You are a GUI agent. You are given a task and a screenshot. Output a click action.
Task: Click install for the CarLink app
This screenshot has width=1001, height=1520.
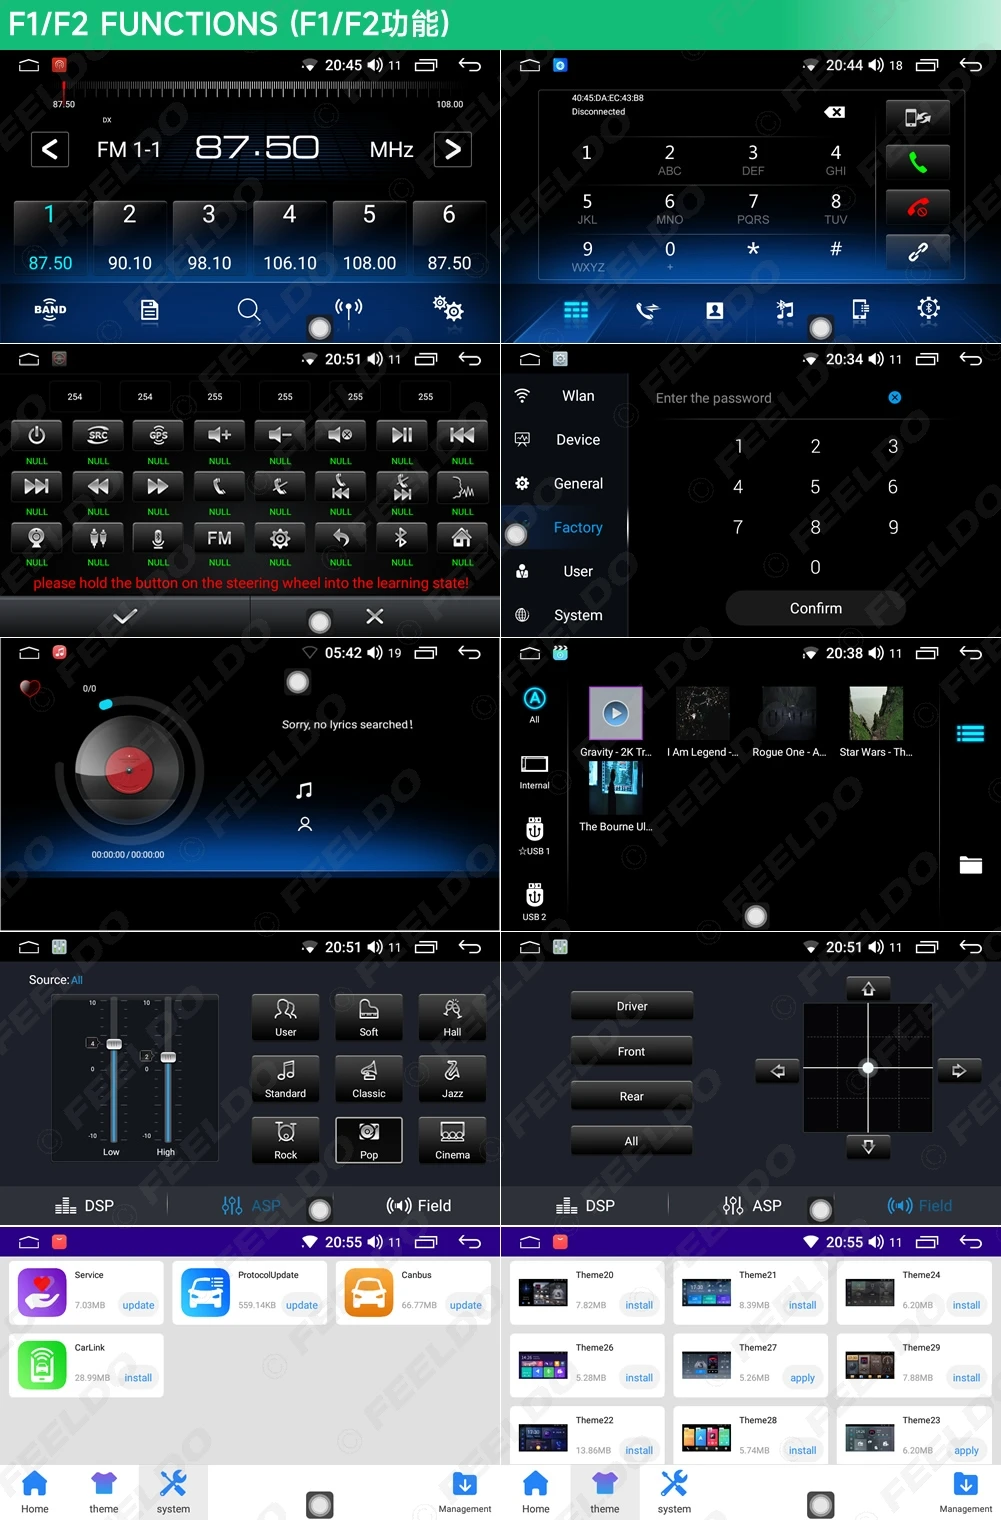point(138,1378)
